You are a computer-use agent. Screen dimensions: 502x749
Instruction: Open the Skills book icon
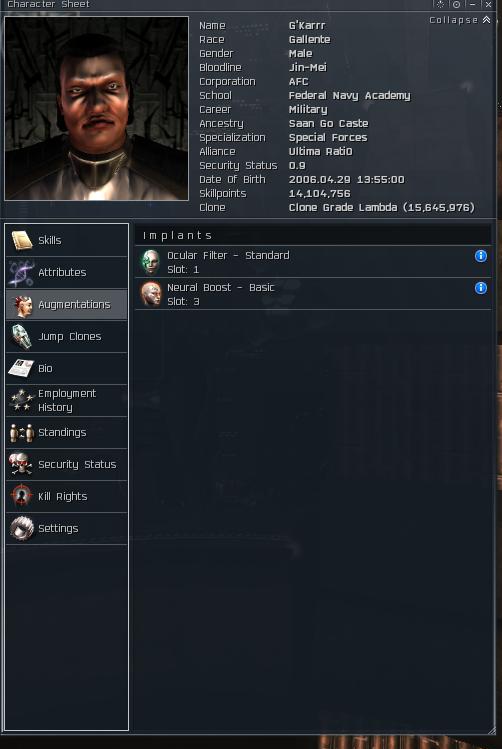pyautogui.click(x=21, y=240)
